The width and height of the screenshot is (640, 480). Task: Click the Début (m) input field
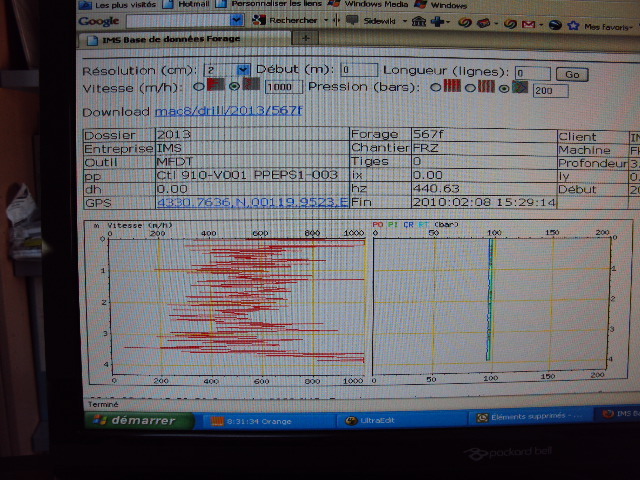point(358,70)
